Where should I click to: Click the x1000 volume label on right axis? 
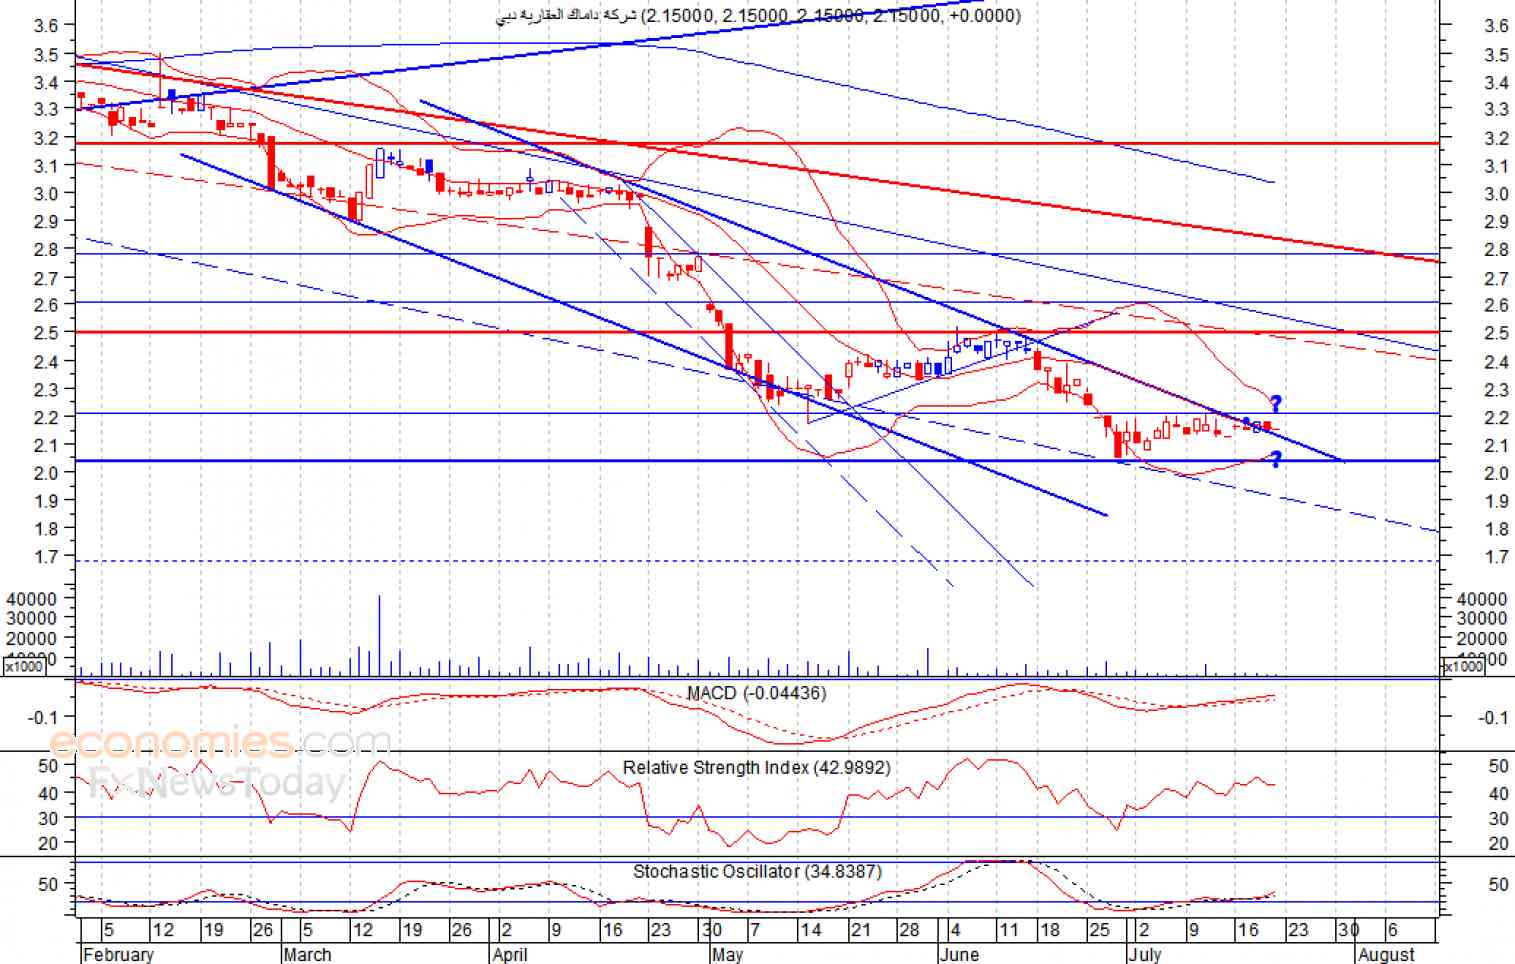point(1464,666)
